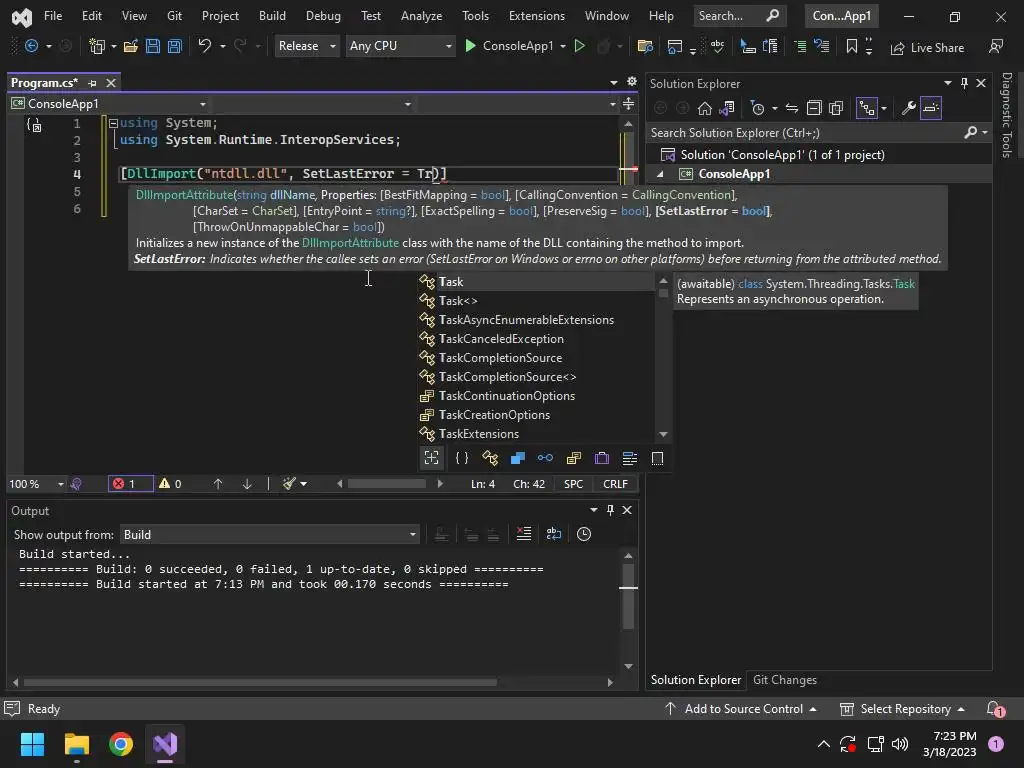Open the Extensions menu
This screenshot has height=768, width=1024.
click(537, 16)
